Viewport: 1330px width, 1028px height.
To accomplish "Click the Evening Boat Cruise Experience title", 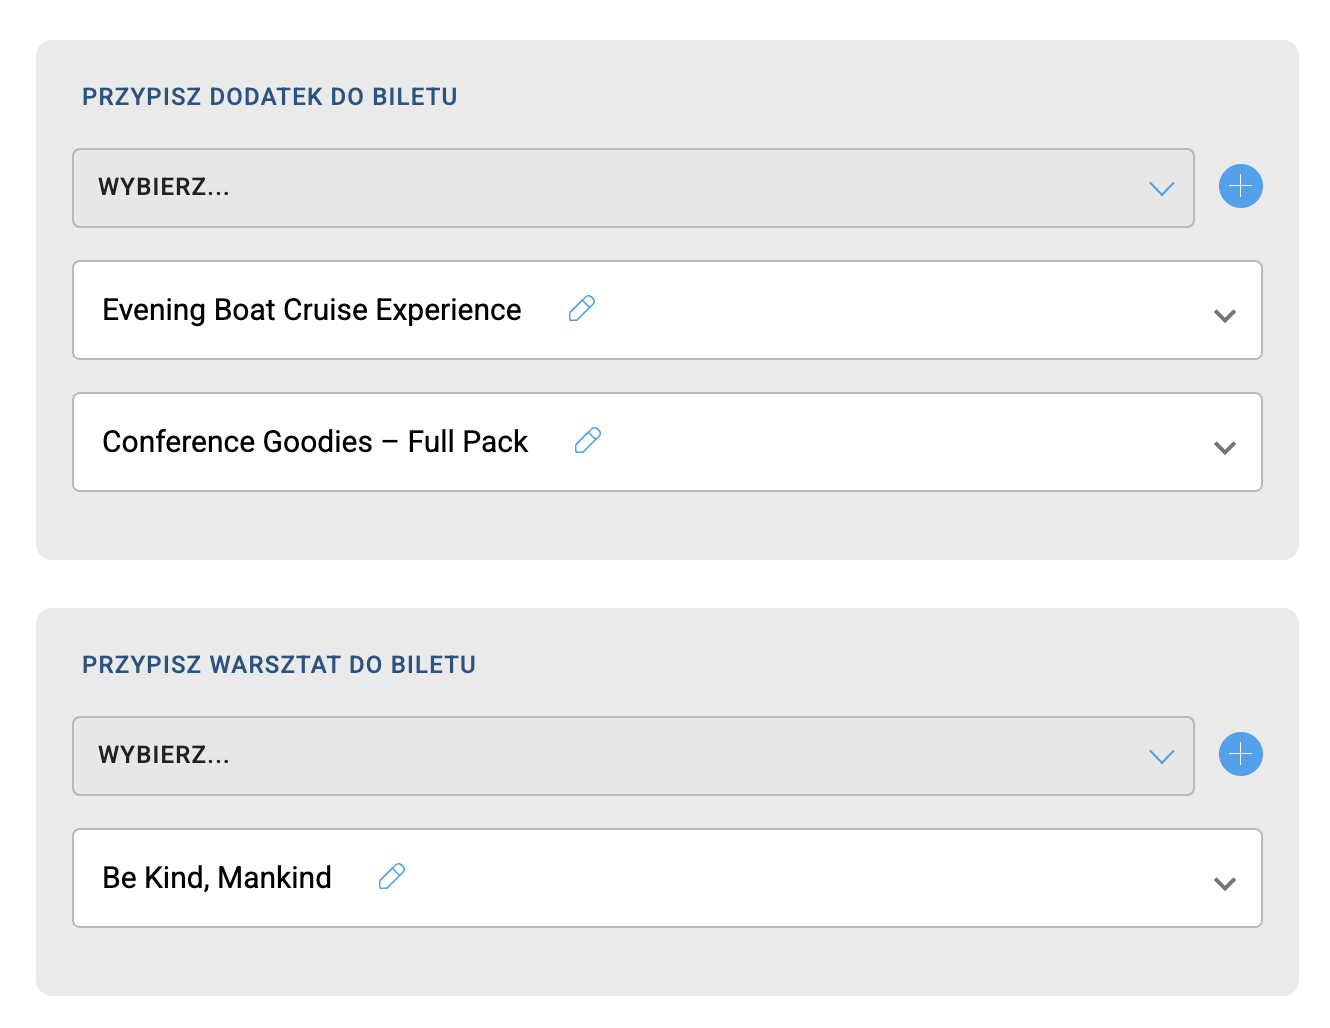I will pos(311,310).
